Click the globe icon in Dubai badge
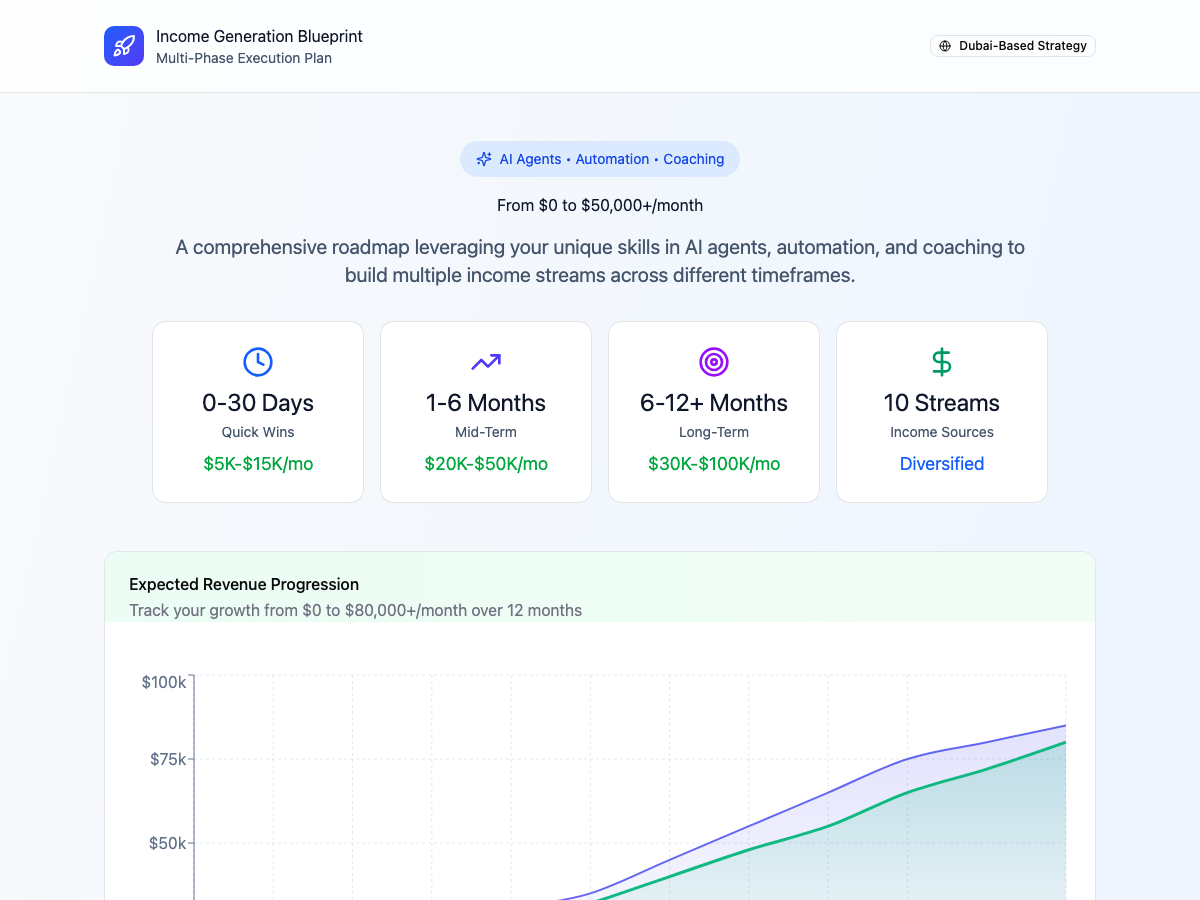This screenshot has width=1200, height=900. pyautogui.click(x=945, y=46)
